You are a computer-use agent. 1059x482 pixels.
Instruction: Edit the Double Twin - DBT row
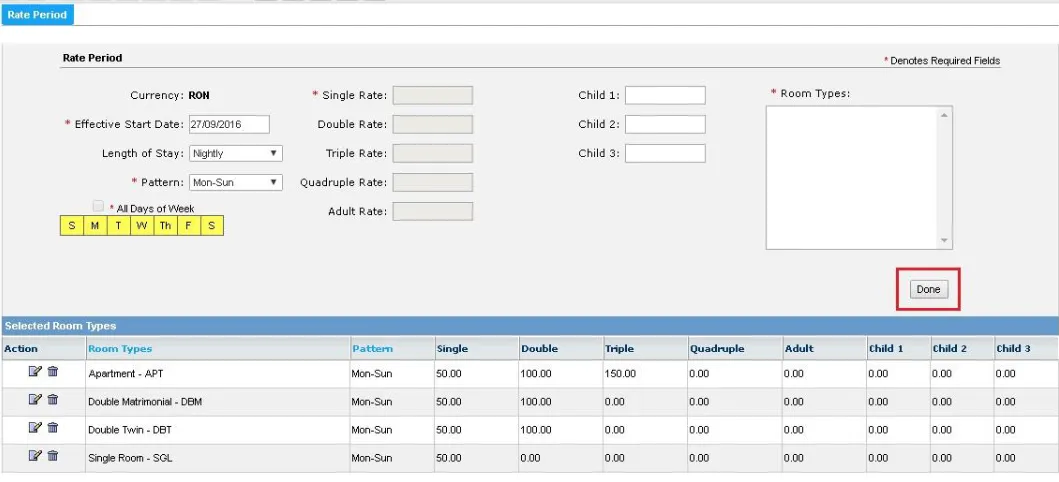click(35, 428)
